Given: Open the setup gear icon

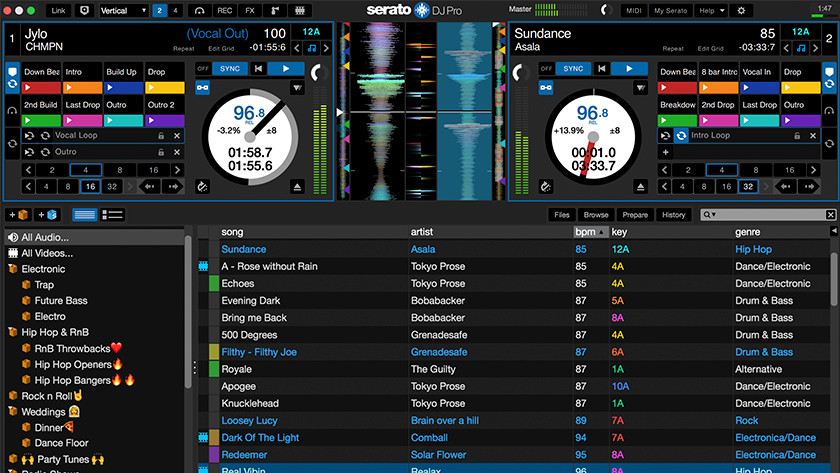Looking at the screenshot, I should (741, 10).
